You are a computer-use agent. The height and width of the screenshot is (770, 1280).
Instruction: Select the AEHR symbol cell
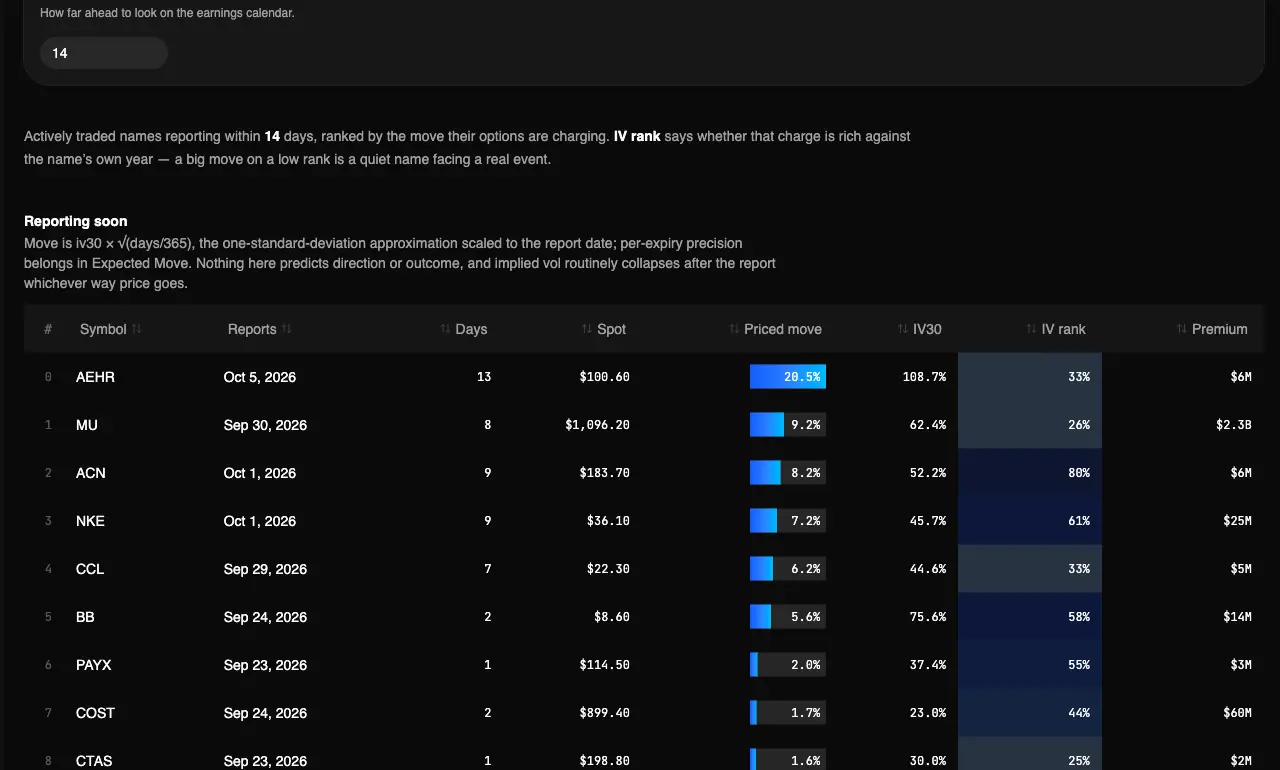pyautogui.click(x=95, y=377)
